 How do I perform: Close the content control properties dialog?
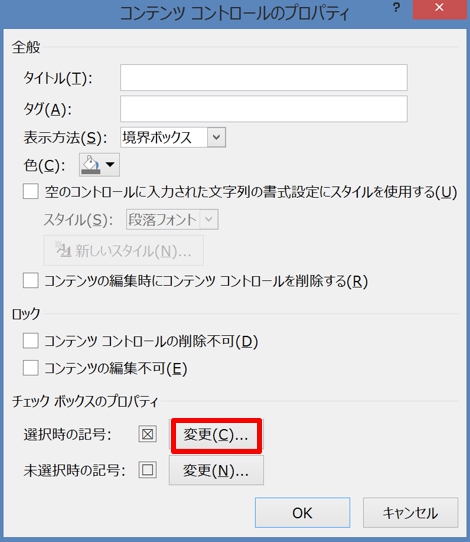(440, 8)
